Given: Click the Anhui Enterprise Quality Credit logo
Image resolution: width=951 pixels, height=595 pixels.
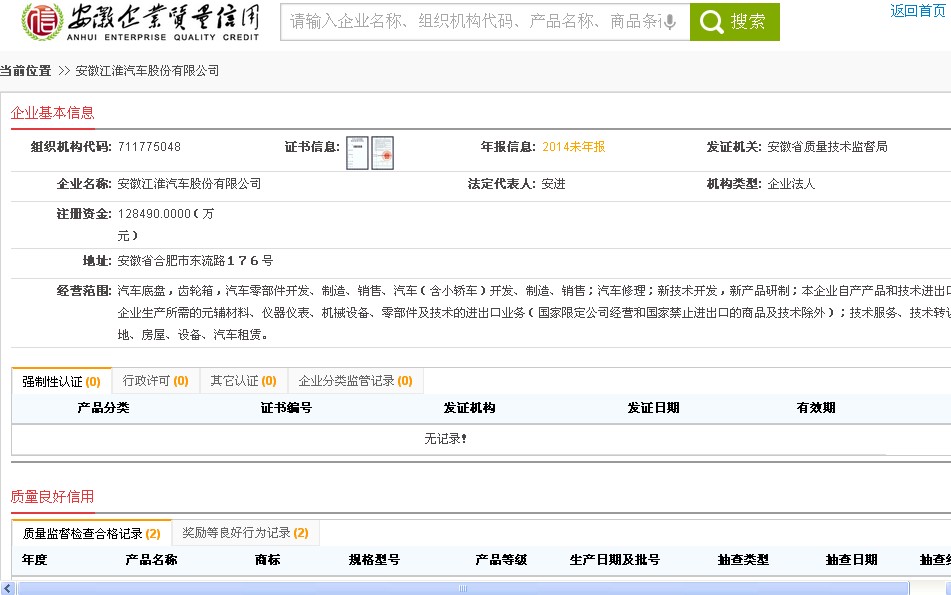Looking at the screenshot, I should [141, 21].
